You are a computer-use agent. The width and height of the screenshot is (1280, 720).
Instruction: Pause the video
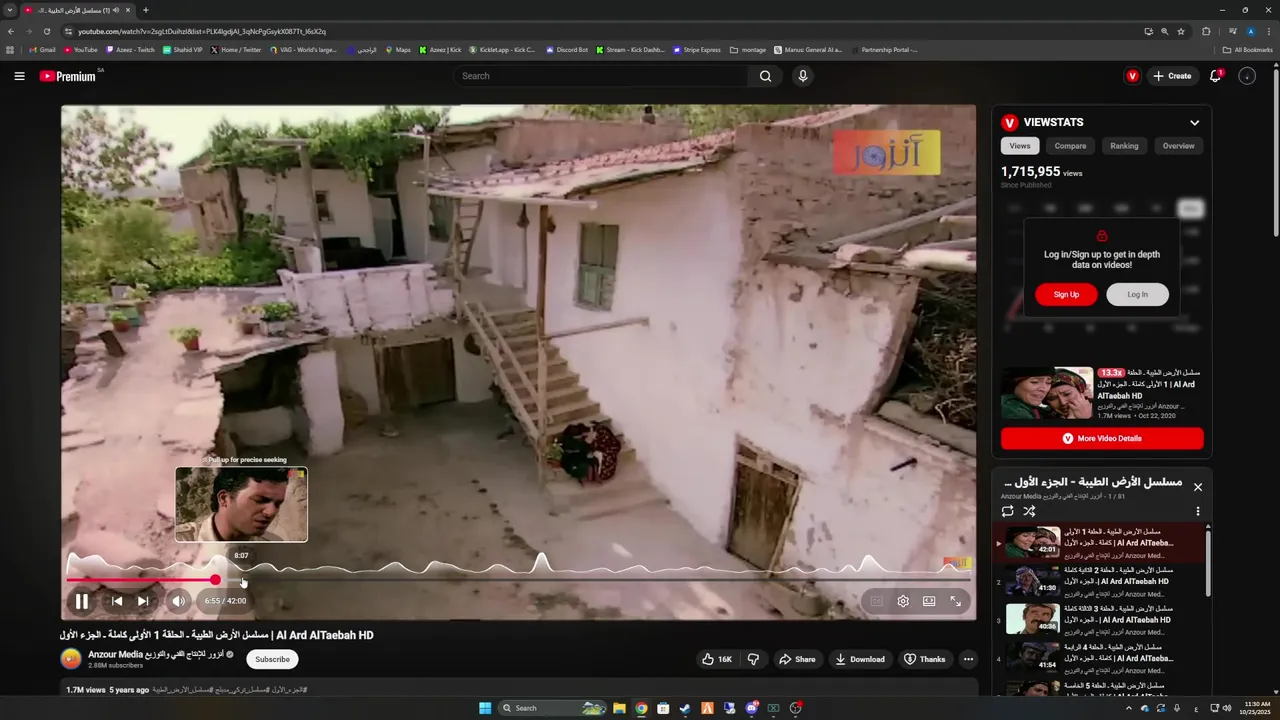pyautogui.click(x=82, y=601)
